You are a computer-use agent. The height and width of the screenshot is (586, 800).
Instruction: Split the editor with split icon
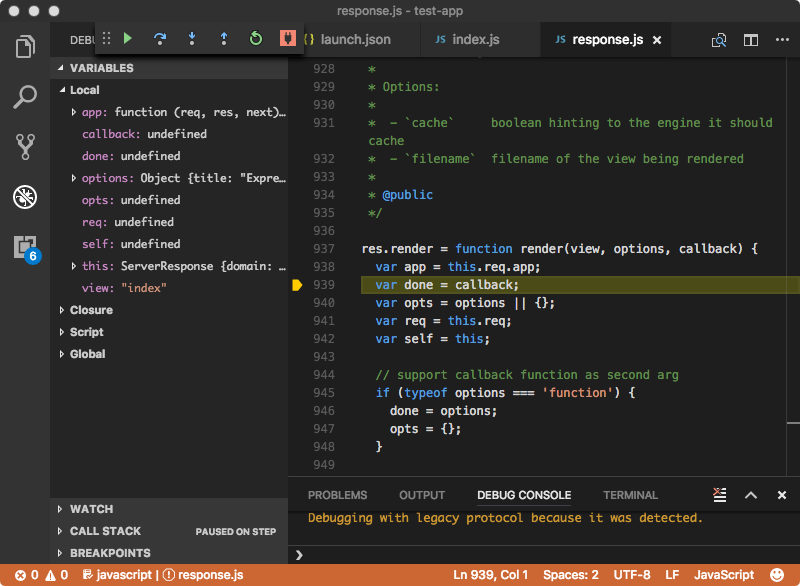click(x=751, y=40)
